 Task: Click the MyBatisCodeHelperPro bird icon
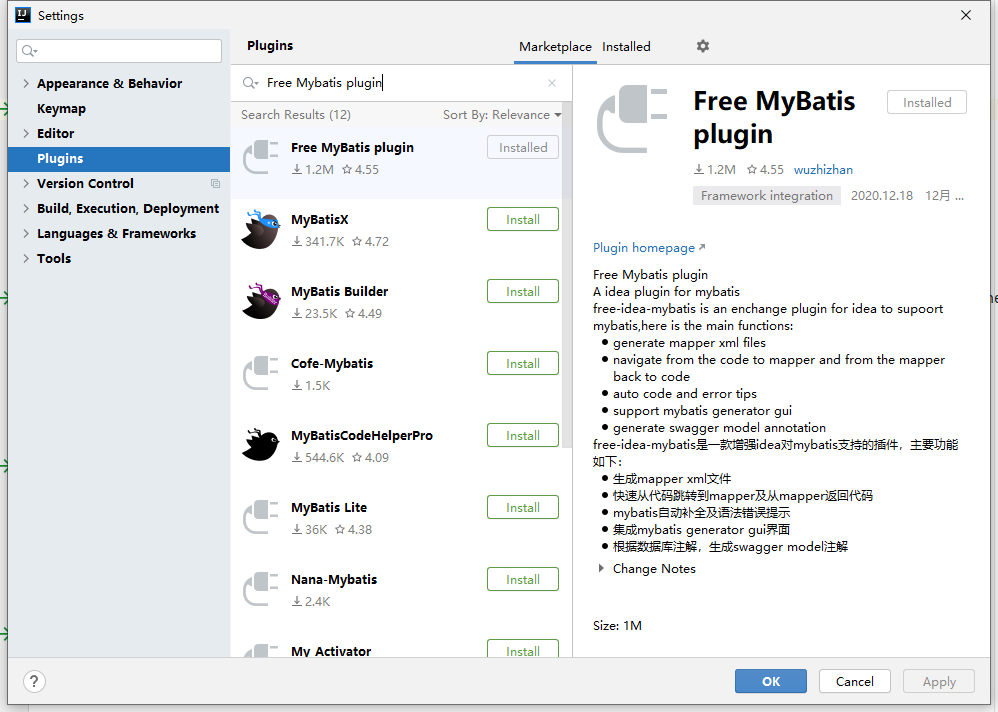point(261,445)
